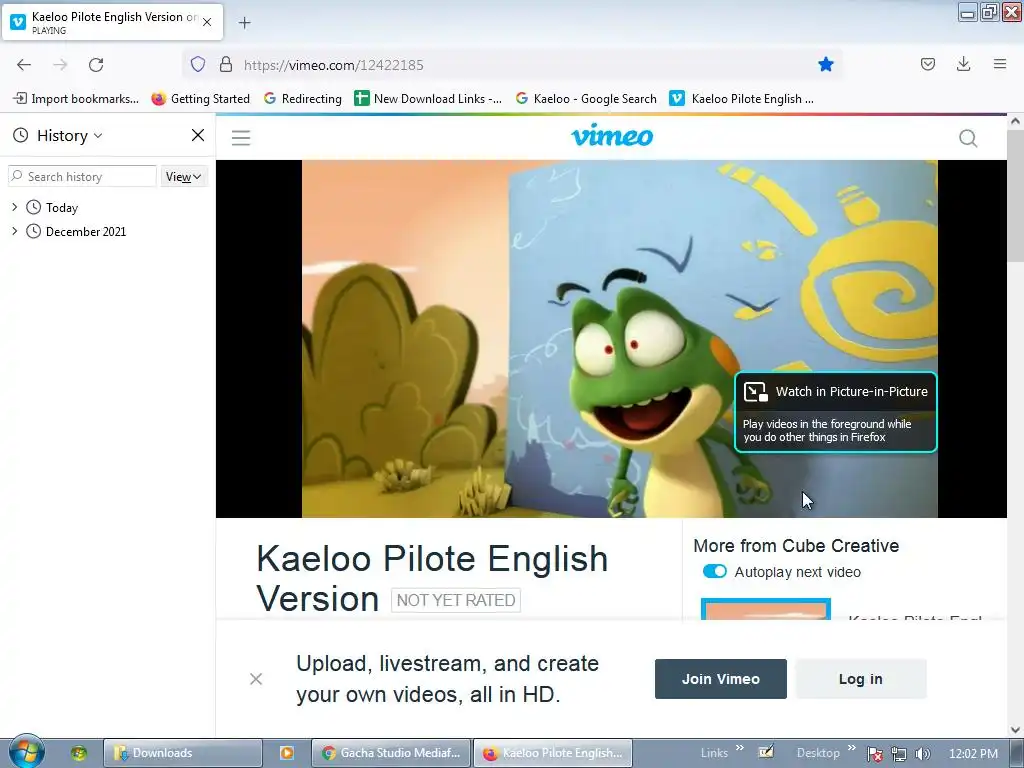Open Import bookmarks bookmark item
The image size is (1024, 768).
(x=76, y=99)
